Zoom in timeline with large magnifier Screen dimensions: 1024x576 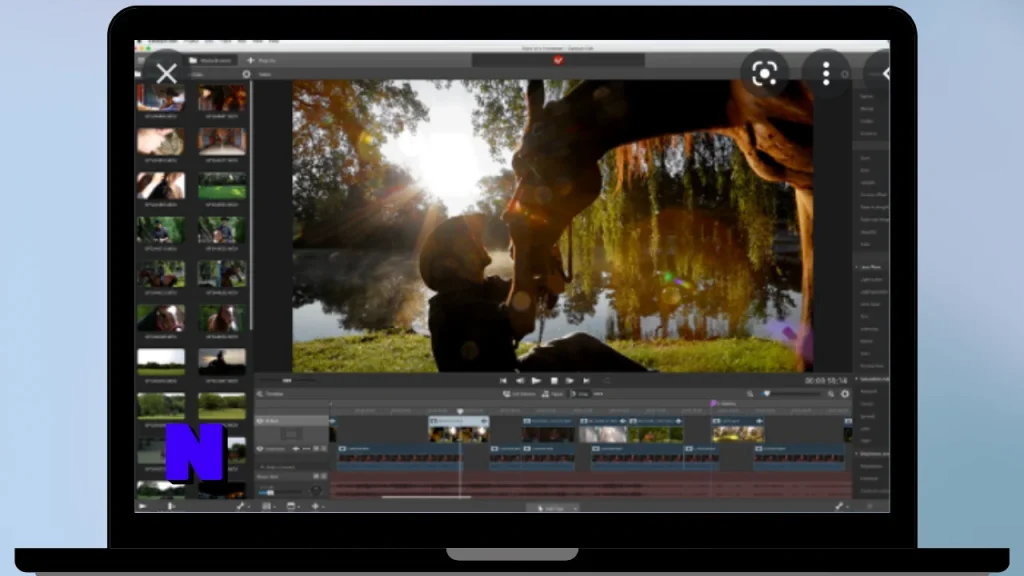[x=831, y=394]
